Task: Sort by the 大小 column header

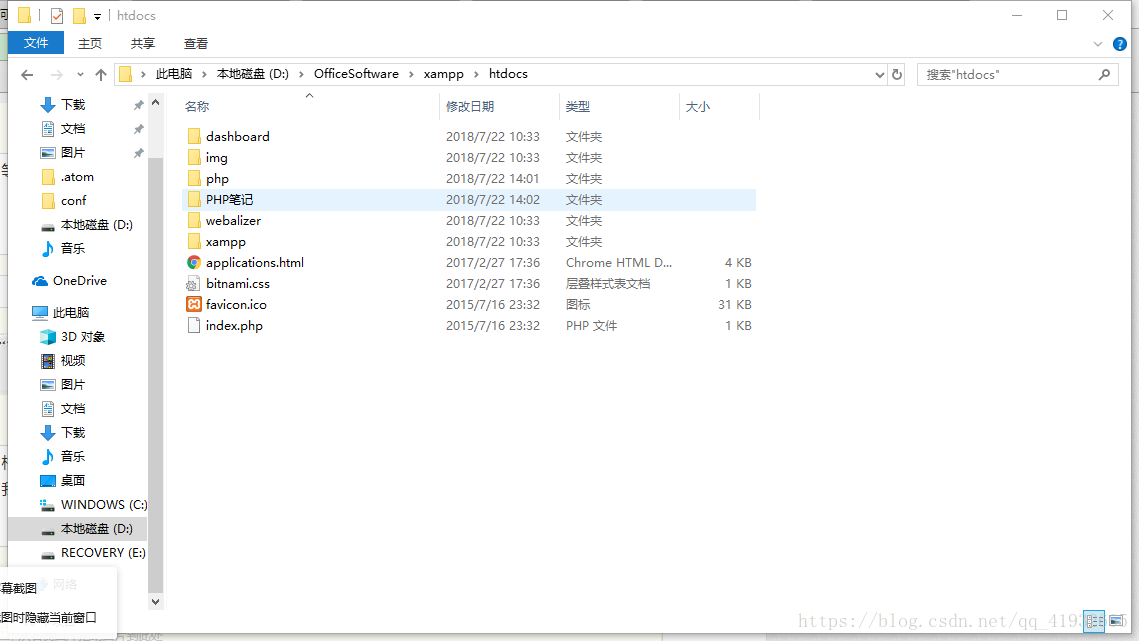Action: (x=697, y=106)
